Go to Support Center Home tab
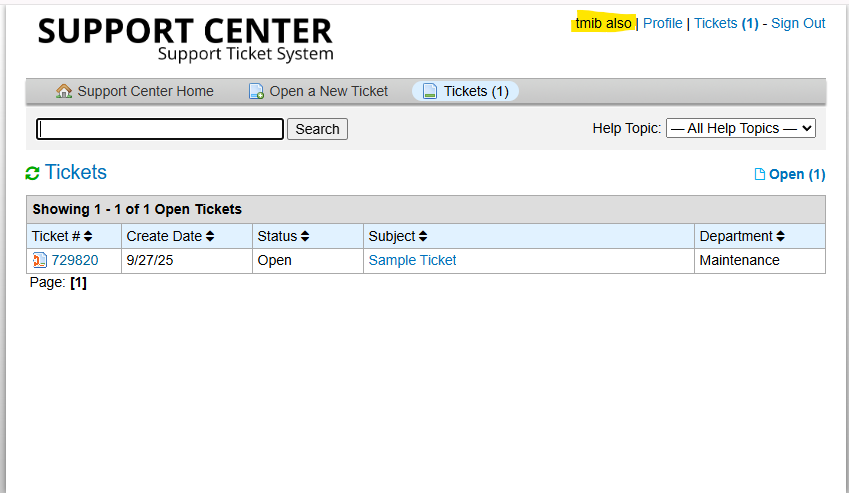Viewport: 849px width, 493px height. pyautogui.click(x=145, y=91)
